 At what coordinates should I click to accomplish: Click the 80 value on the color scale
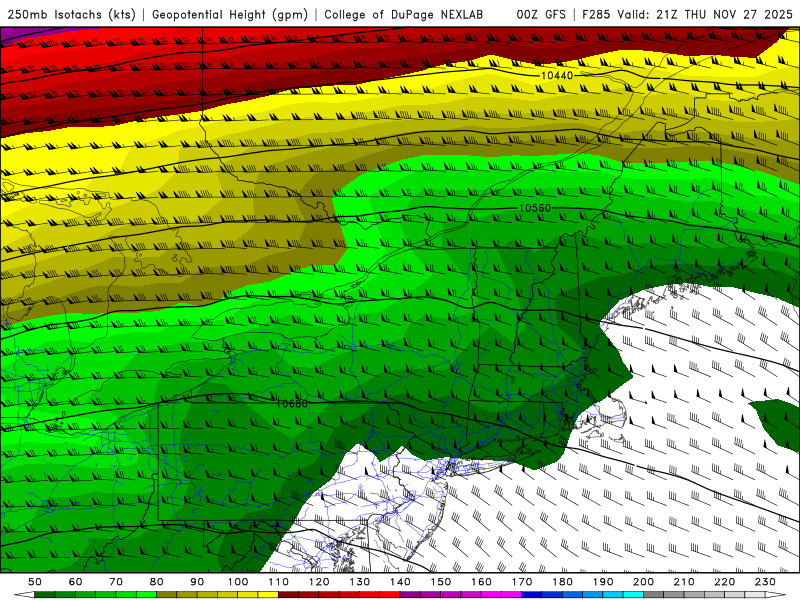coord(157,582)
